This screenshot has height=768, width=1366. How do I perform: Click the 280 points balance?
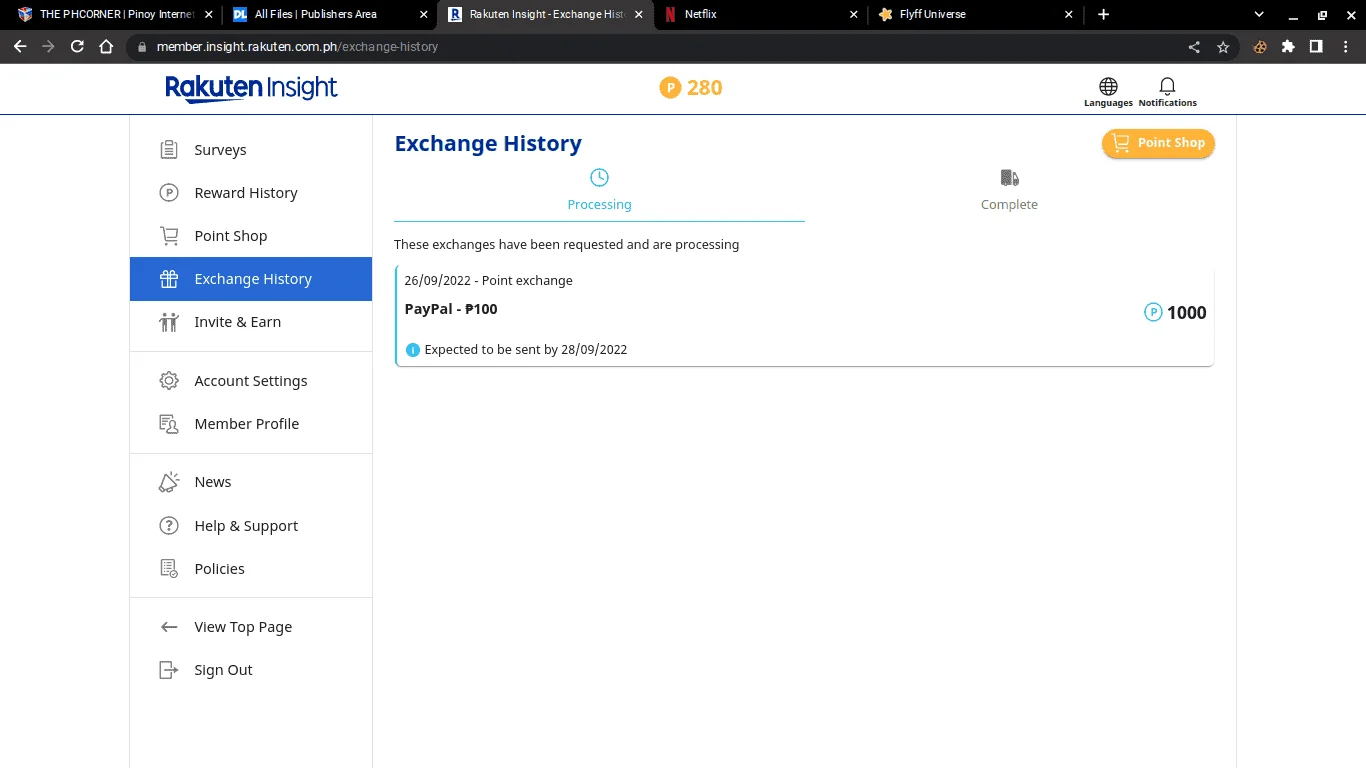704,88
